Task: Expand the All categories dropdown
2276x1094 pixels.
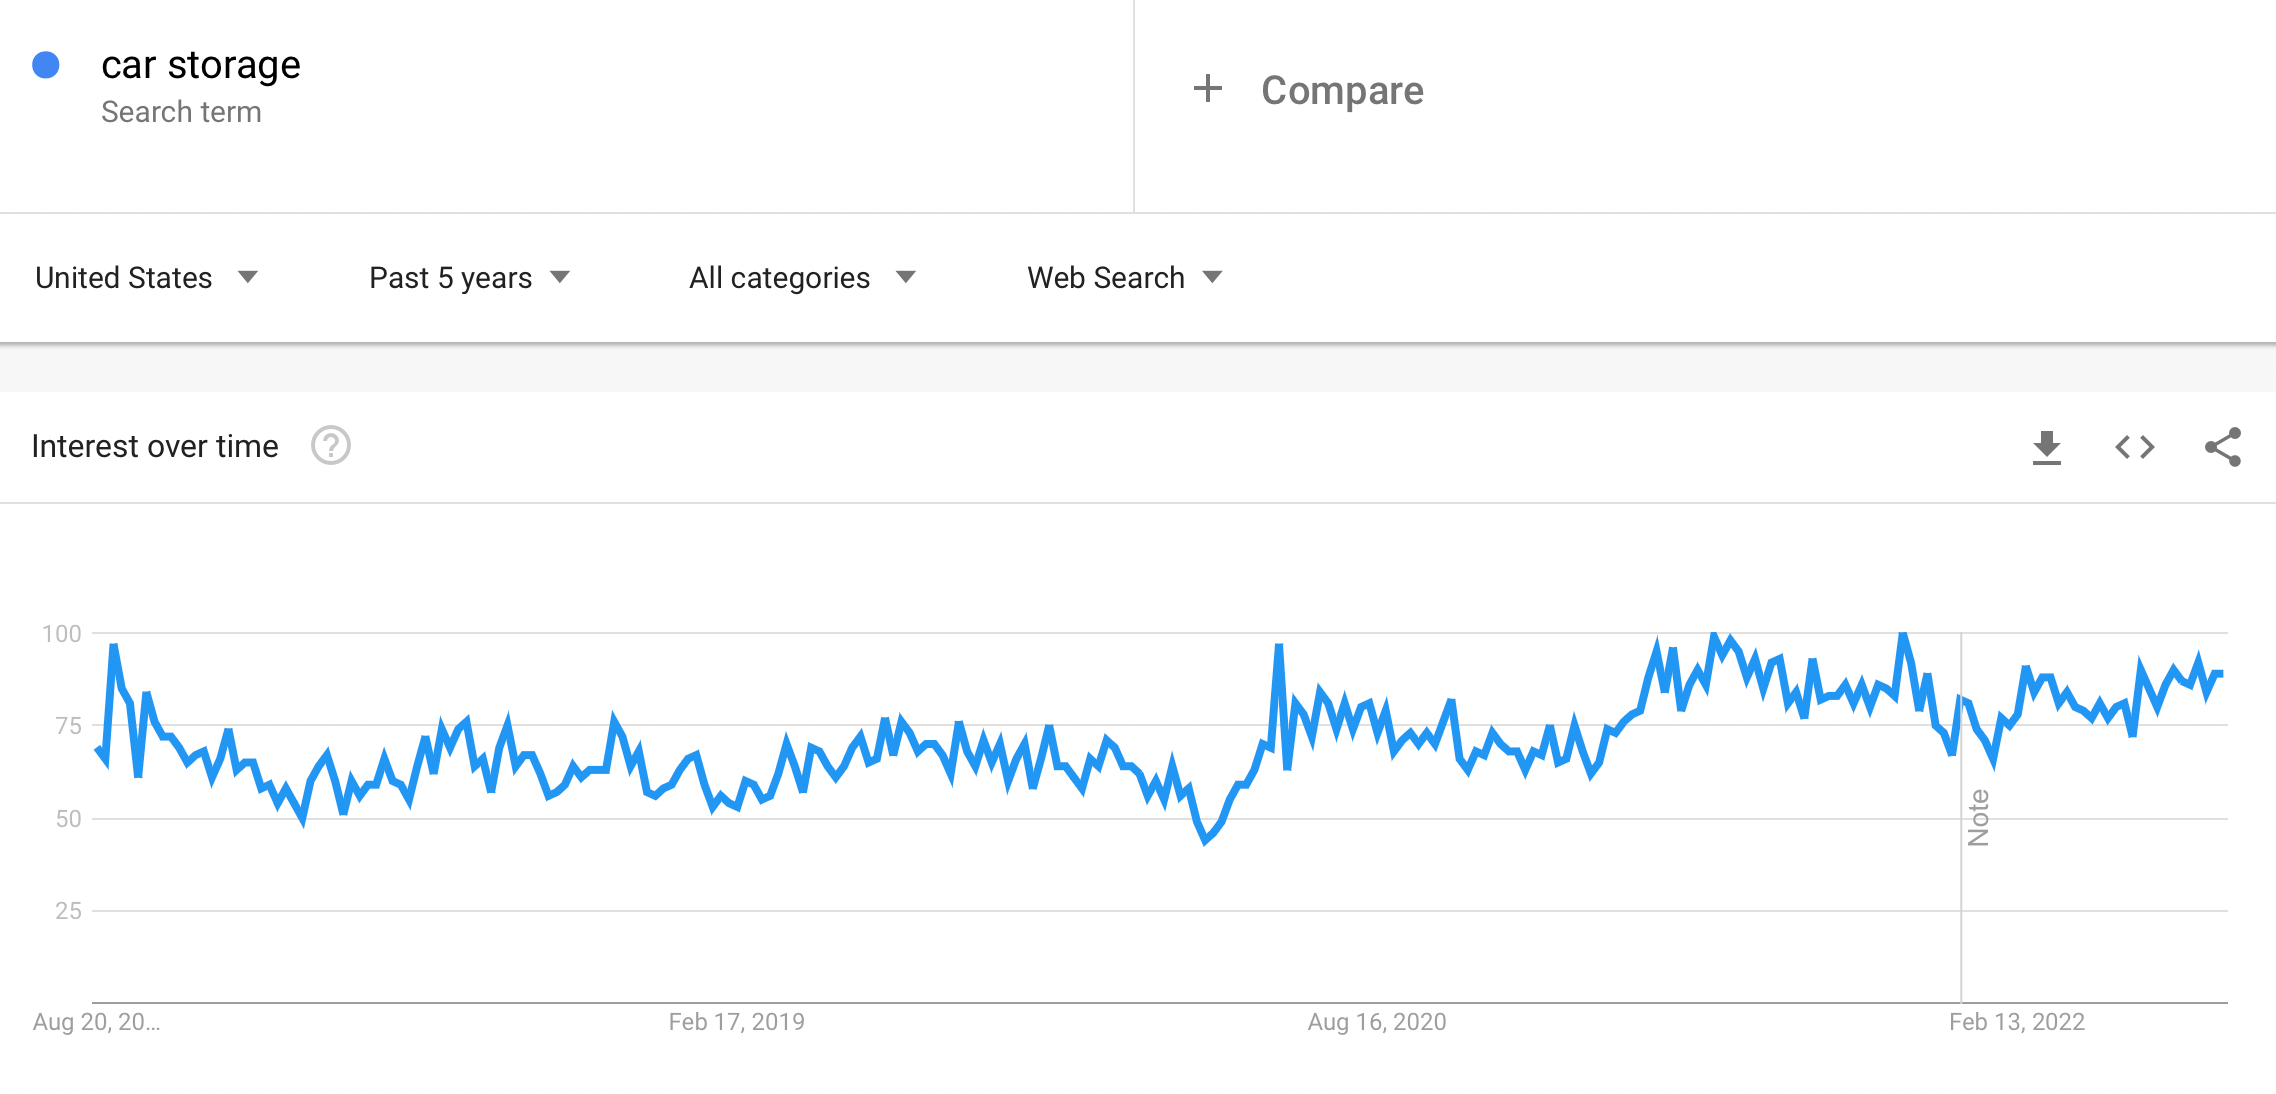Action: (801, 277)
